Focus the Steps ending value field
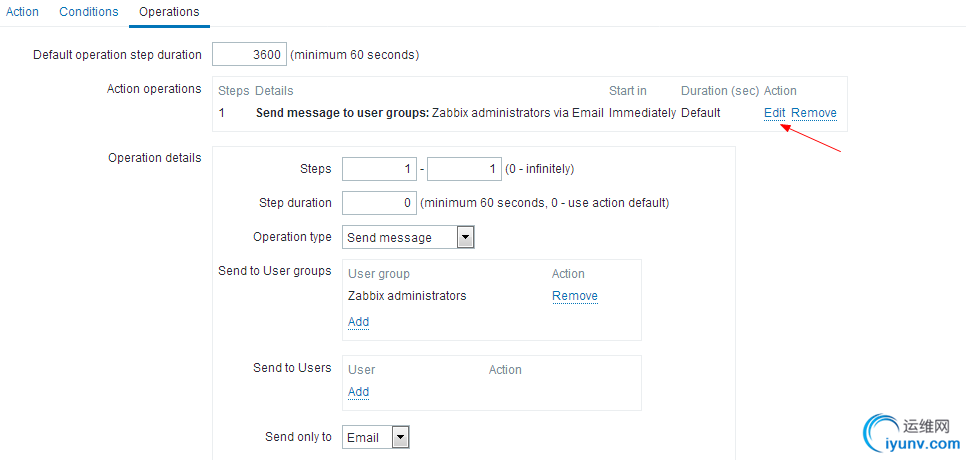This screenshot has width=966, height=460. (x=464, y=169)
